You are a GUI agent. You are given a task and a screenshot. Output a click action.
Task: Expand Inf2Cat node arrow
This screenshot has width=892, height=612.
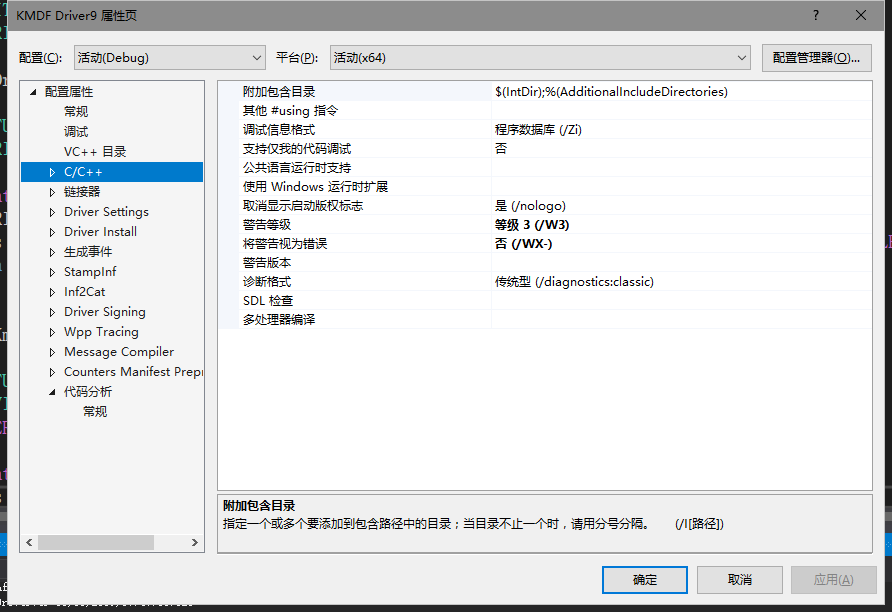[x=52, y=292]
